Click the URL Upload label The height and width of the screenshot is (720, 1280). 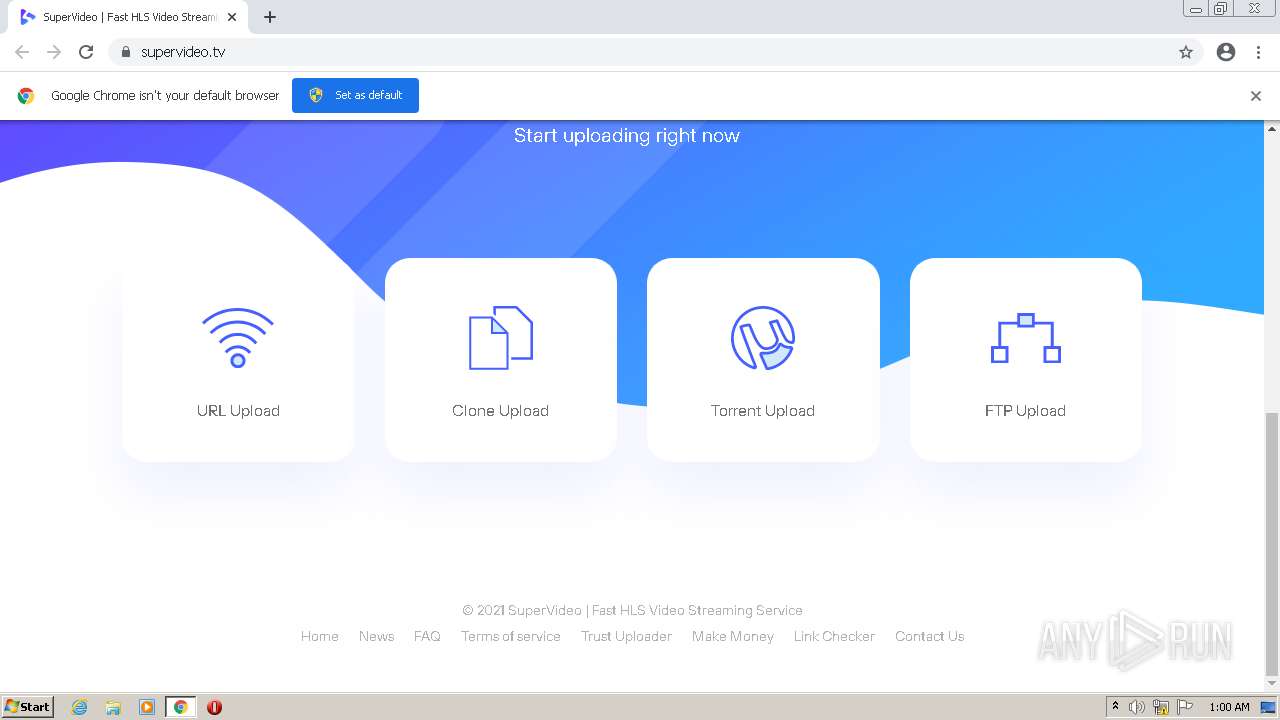tap(238, 411)
